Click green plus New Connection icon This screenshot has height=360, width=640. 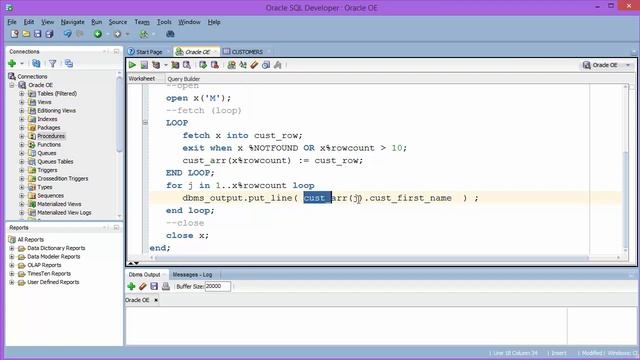point(12,63)
